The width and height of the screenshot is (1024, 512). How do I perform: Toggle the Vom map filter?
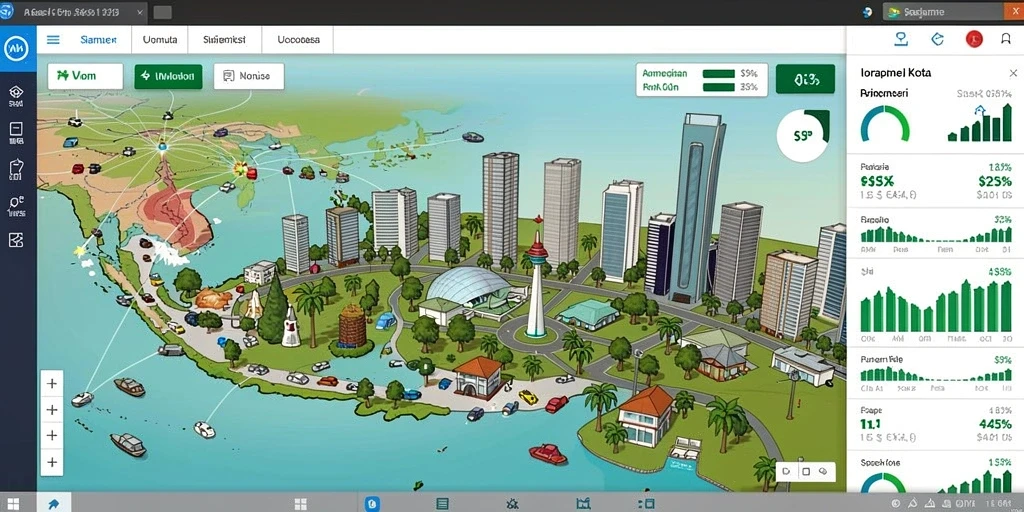point(85,76)
